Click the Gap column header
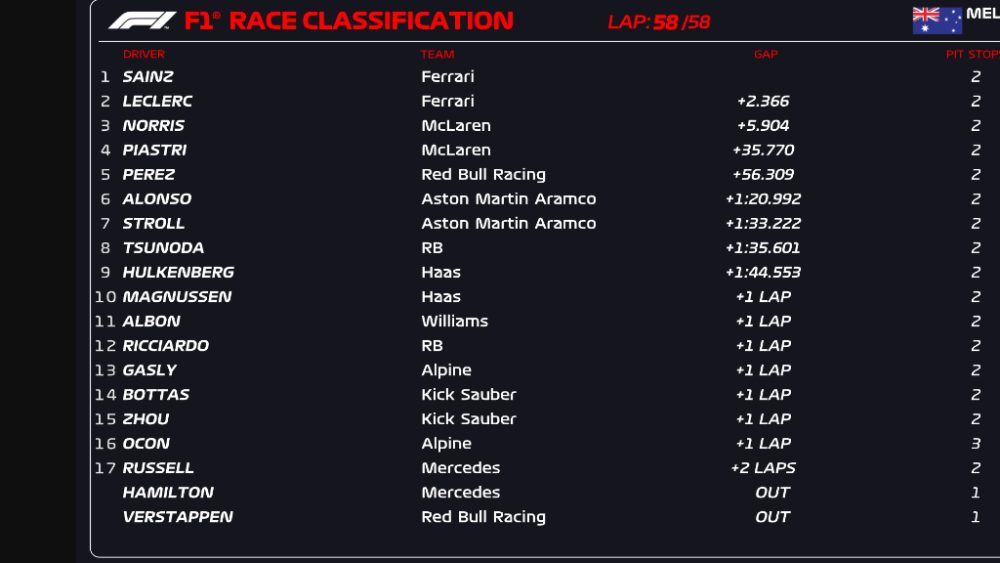Viewport: 1000px width, 563px height. 765,54
